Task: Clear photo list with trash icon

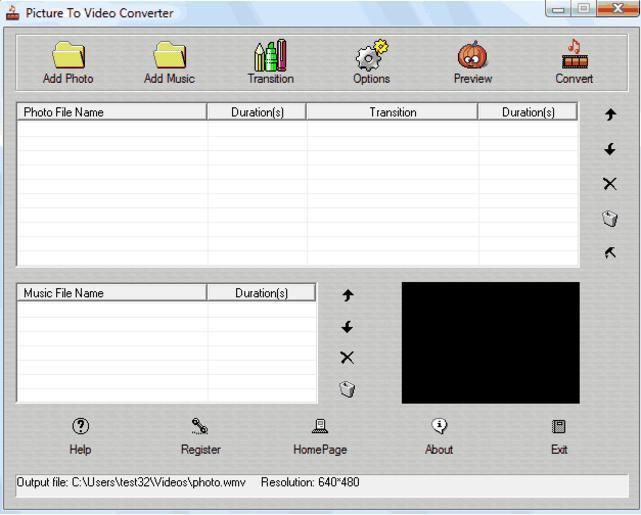Action: click(609, 218)
